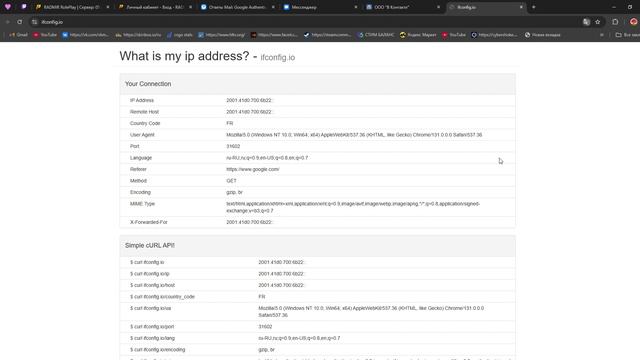Click the ifconfig.io link in page heading
The height and width of the screenshot is (360, 640).
[278, 58]
